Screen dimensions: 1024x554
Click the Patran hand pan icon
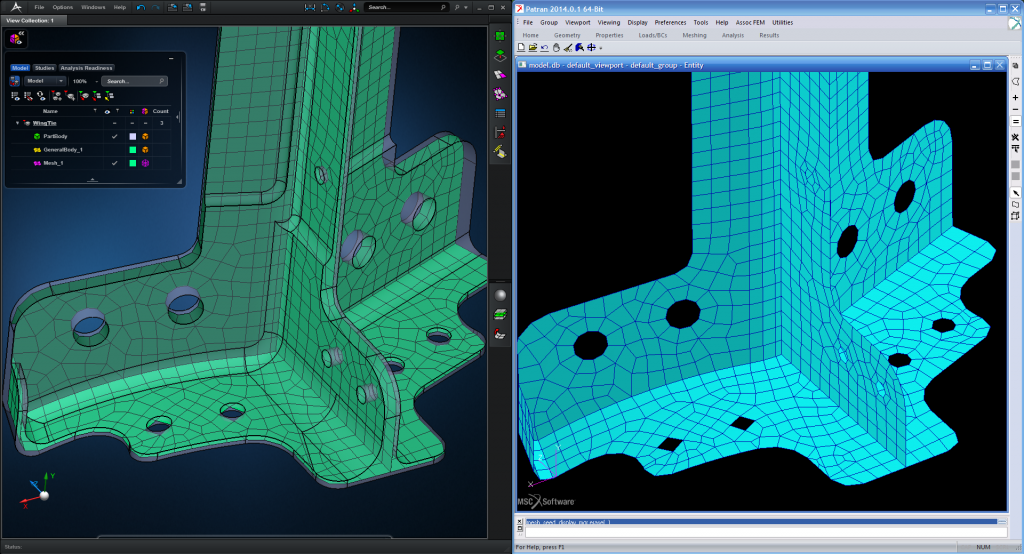[x=556, y=48]
